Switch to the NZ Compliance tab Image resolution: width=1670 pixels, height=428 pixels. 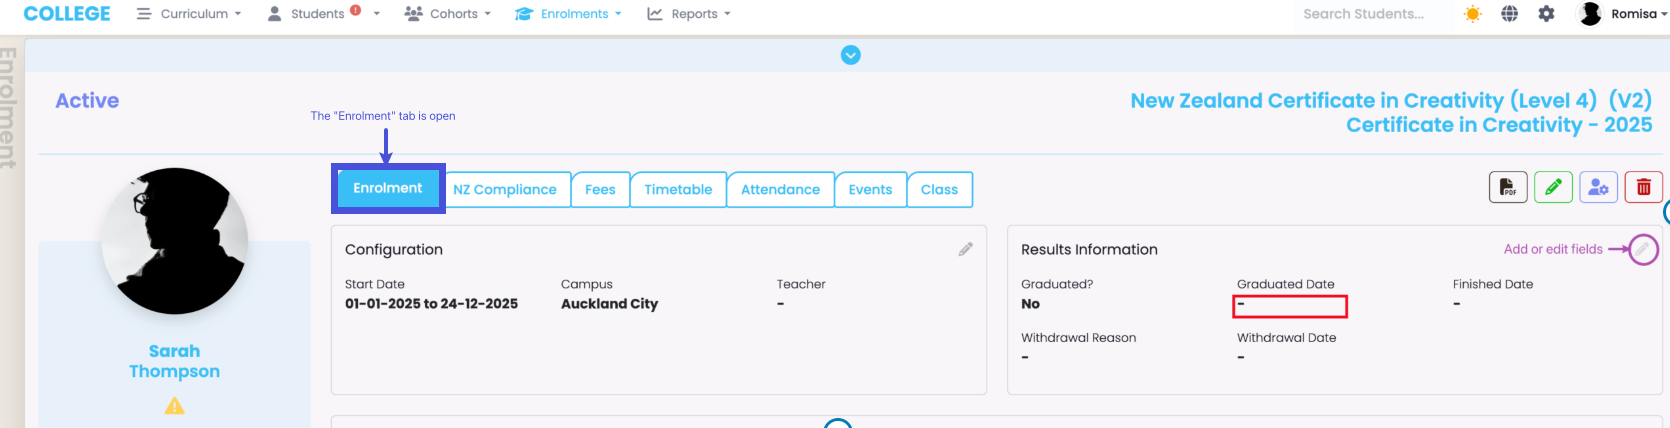pos(505,189)
